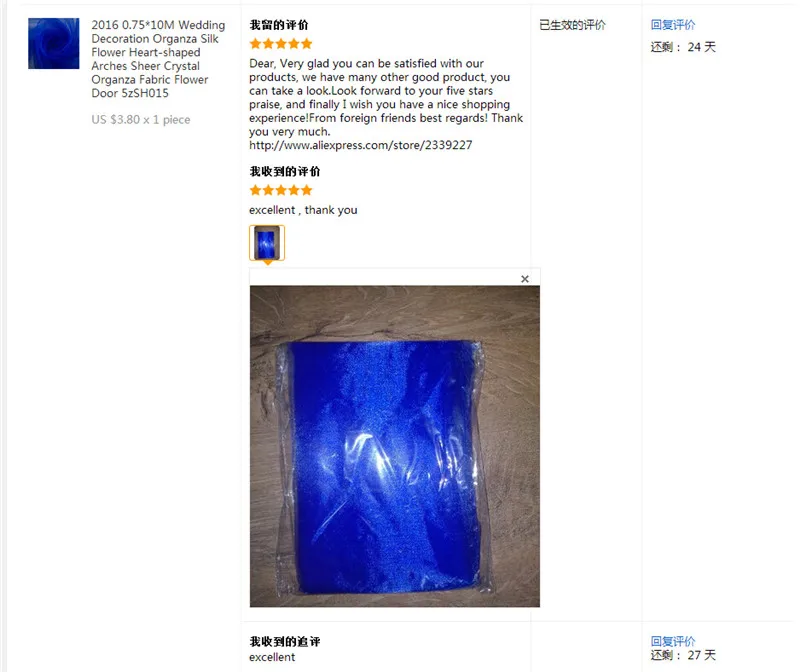
Task: Open the product title link for Wedding Decoration Organza
Action: pyautogui.click(x=158, y=59)
